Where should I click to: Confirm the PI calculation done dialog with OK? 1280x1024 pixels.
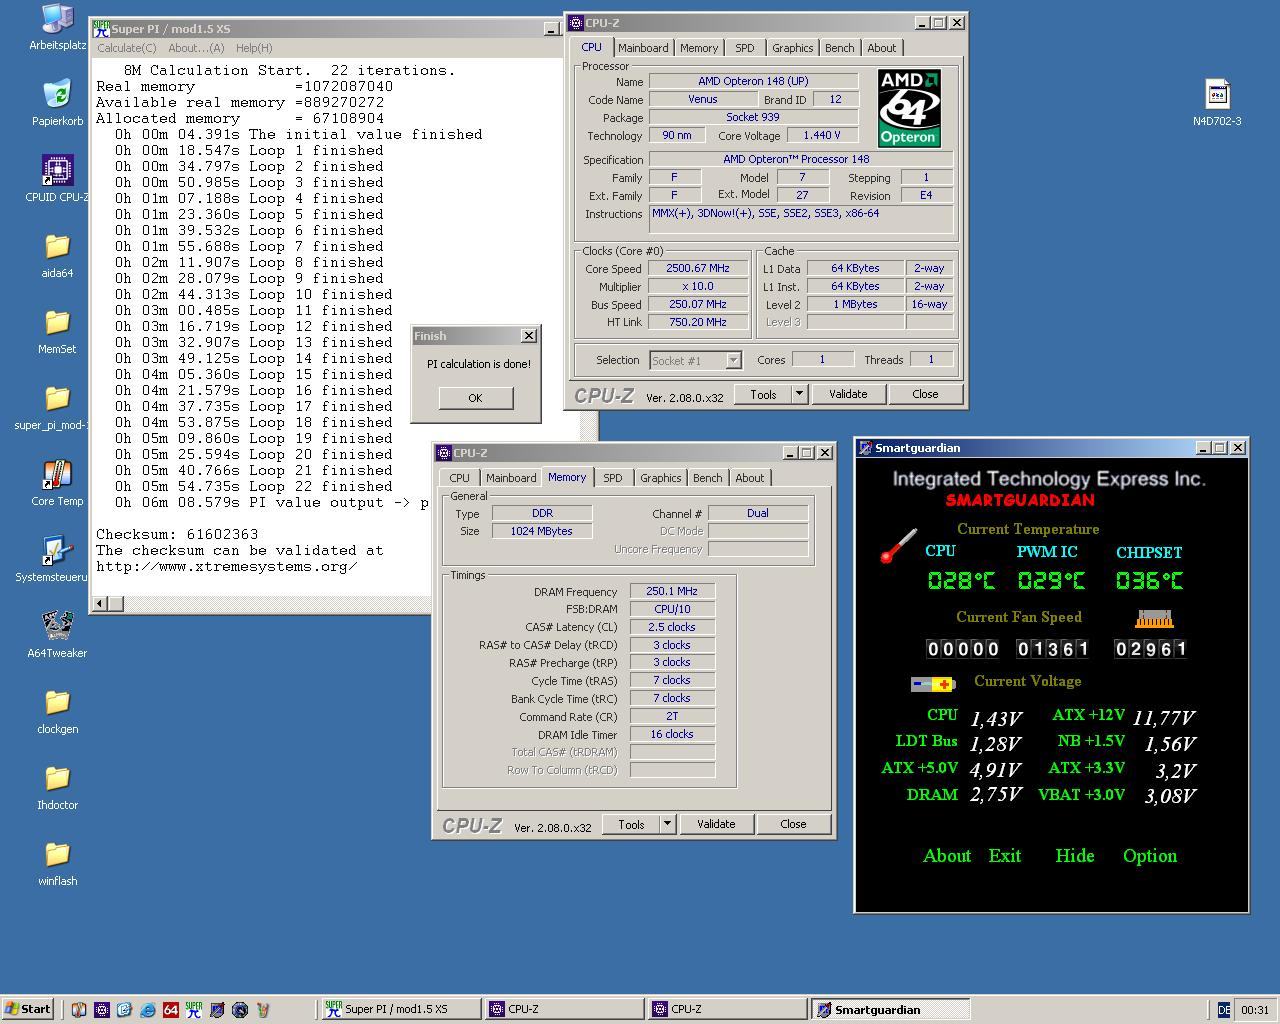475,397
